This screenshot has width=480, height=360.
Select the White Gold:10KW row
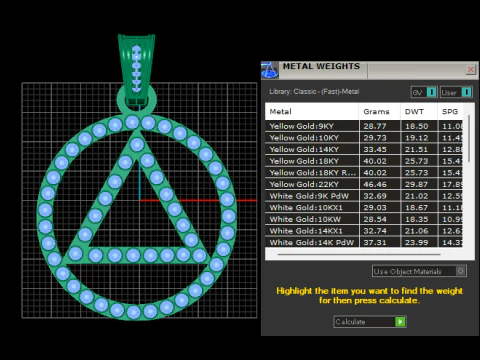coord(364,219)
